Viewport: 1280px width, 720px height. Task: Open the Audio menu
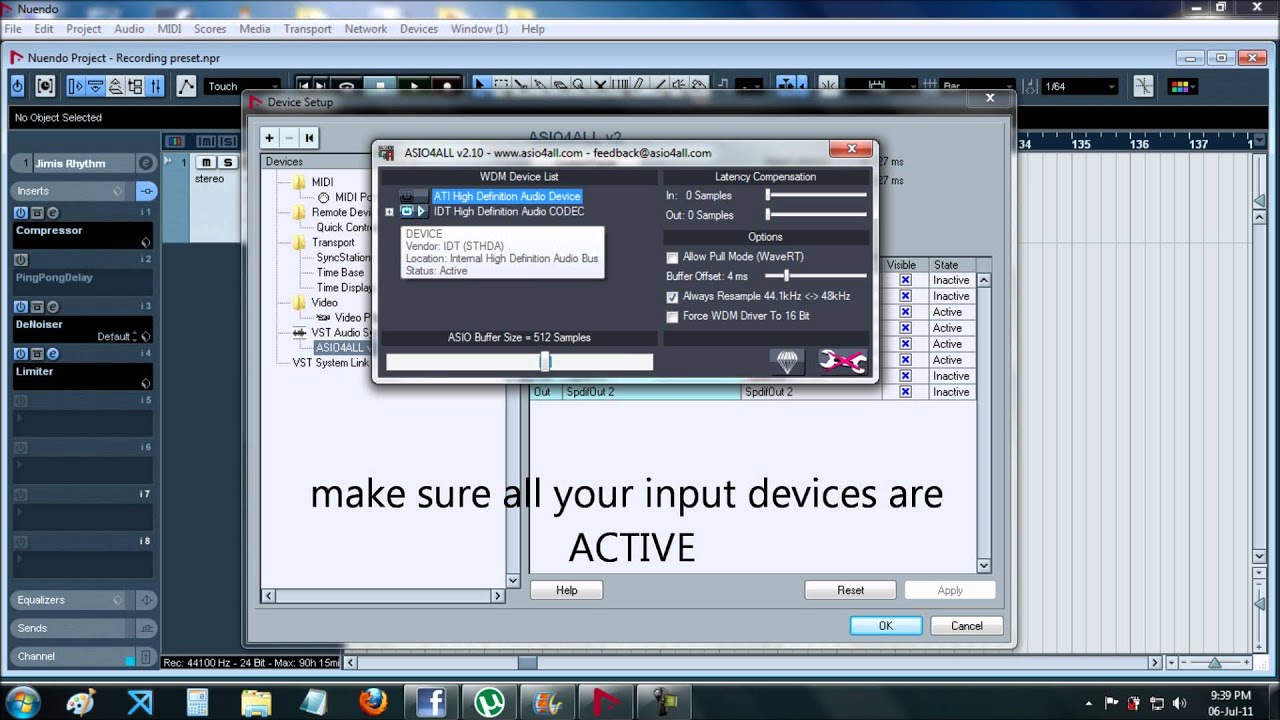[x=129, y=29]
